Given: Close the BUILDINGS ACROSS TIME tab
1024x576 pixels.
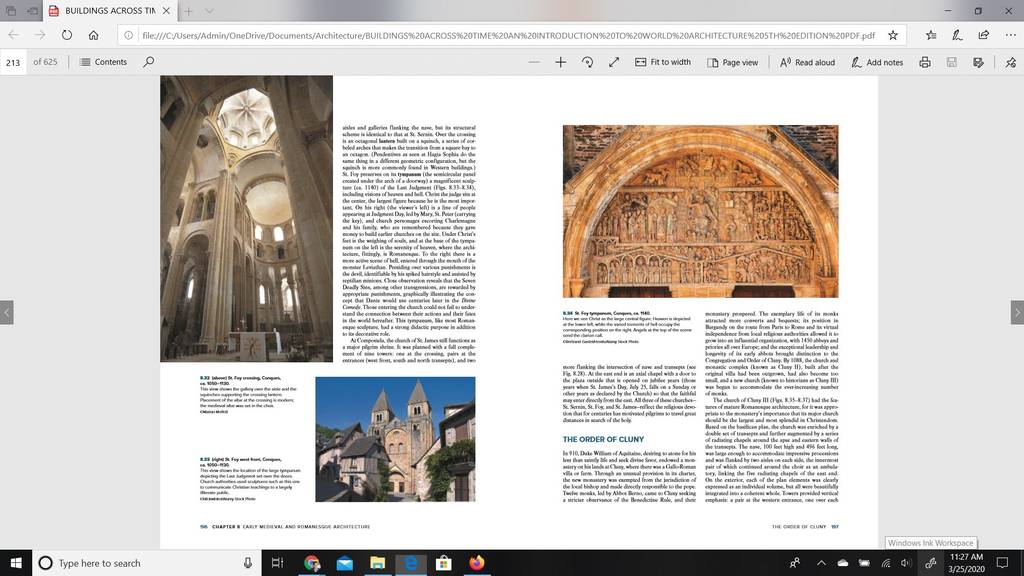Looking at the screenshot, I should [x=167, y=11].
